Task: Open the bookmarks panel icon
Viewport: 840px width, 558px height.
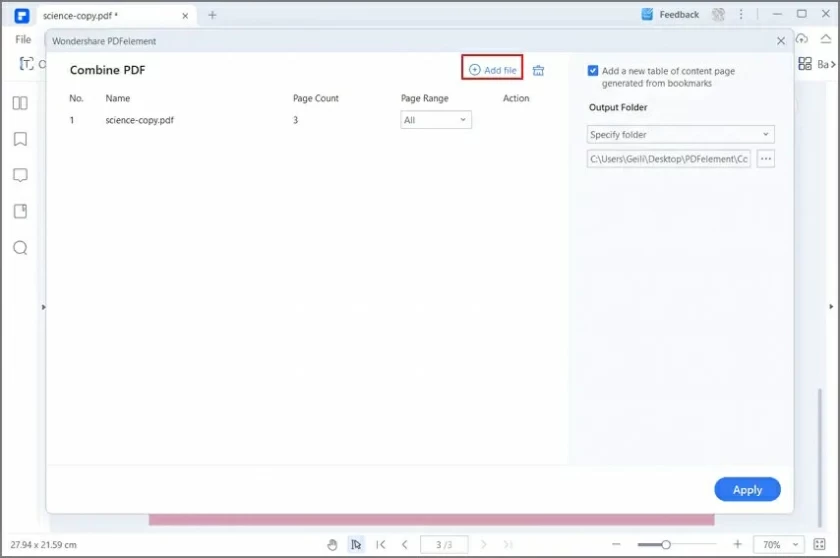Action: [x=20, y=139]
